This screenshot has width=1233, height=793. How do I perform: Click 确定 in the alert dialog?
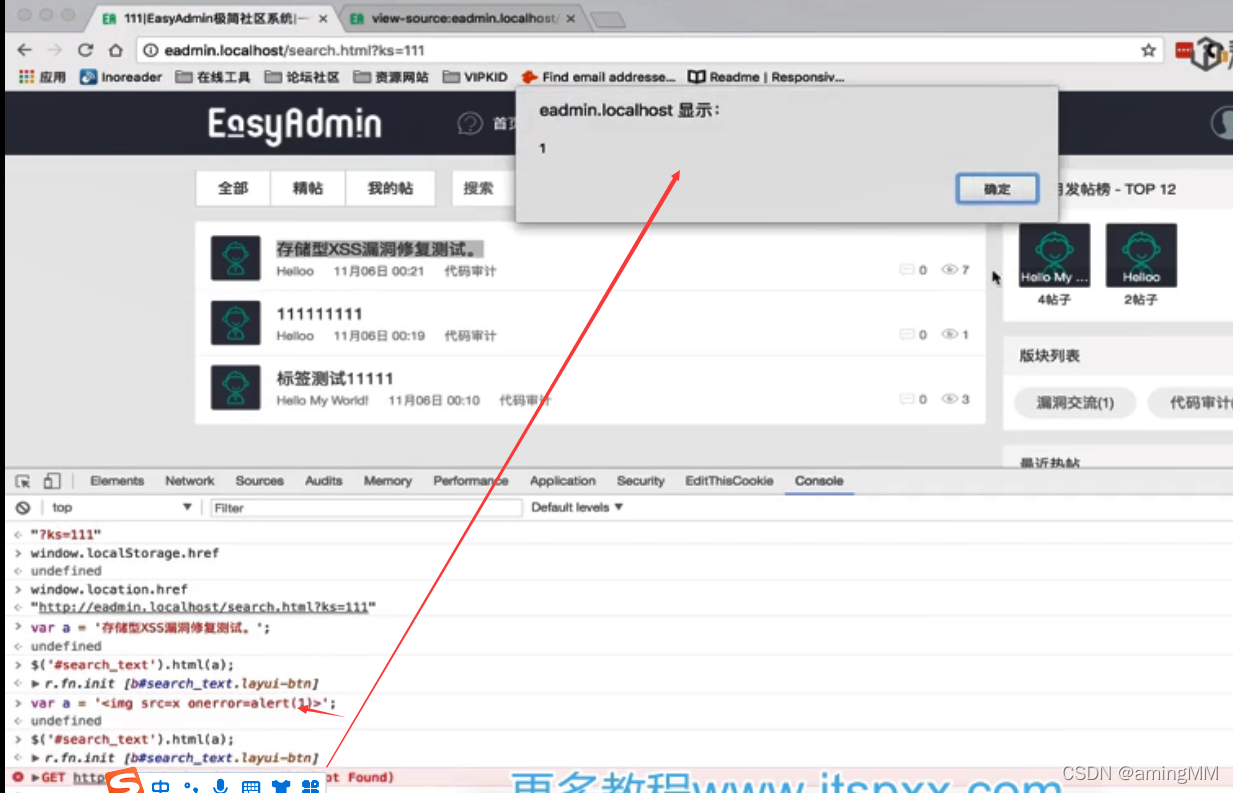(997, 189)
